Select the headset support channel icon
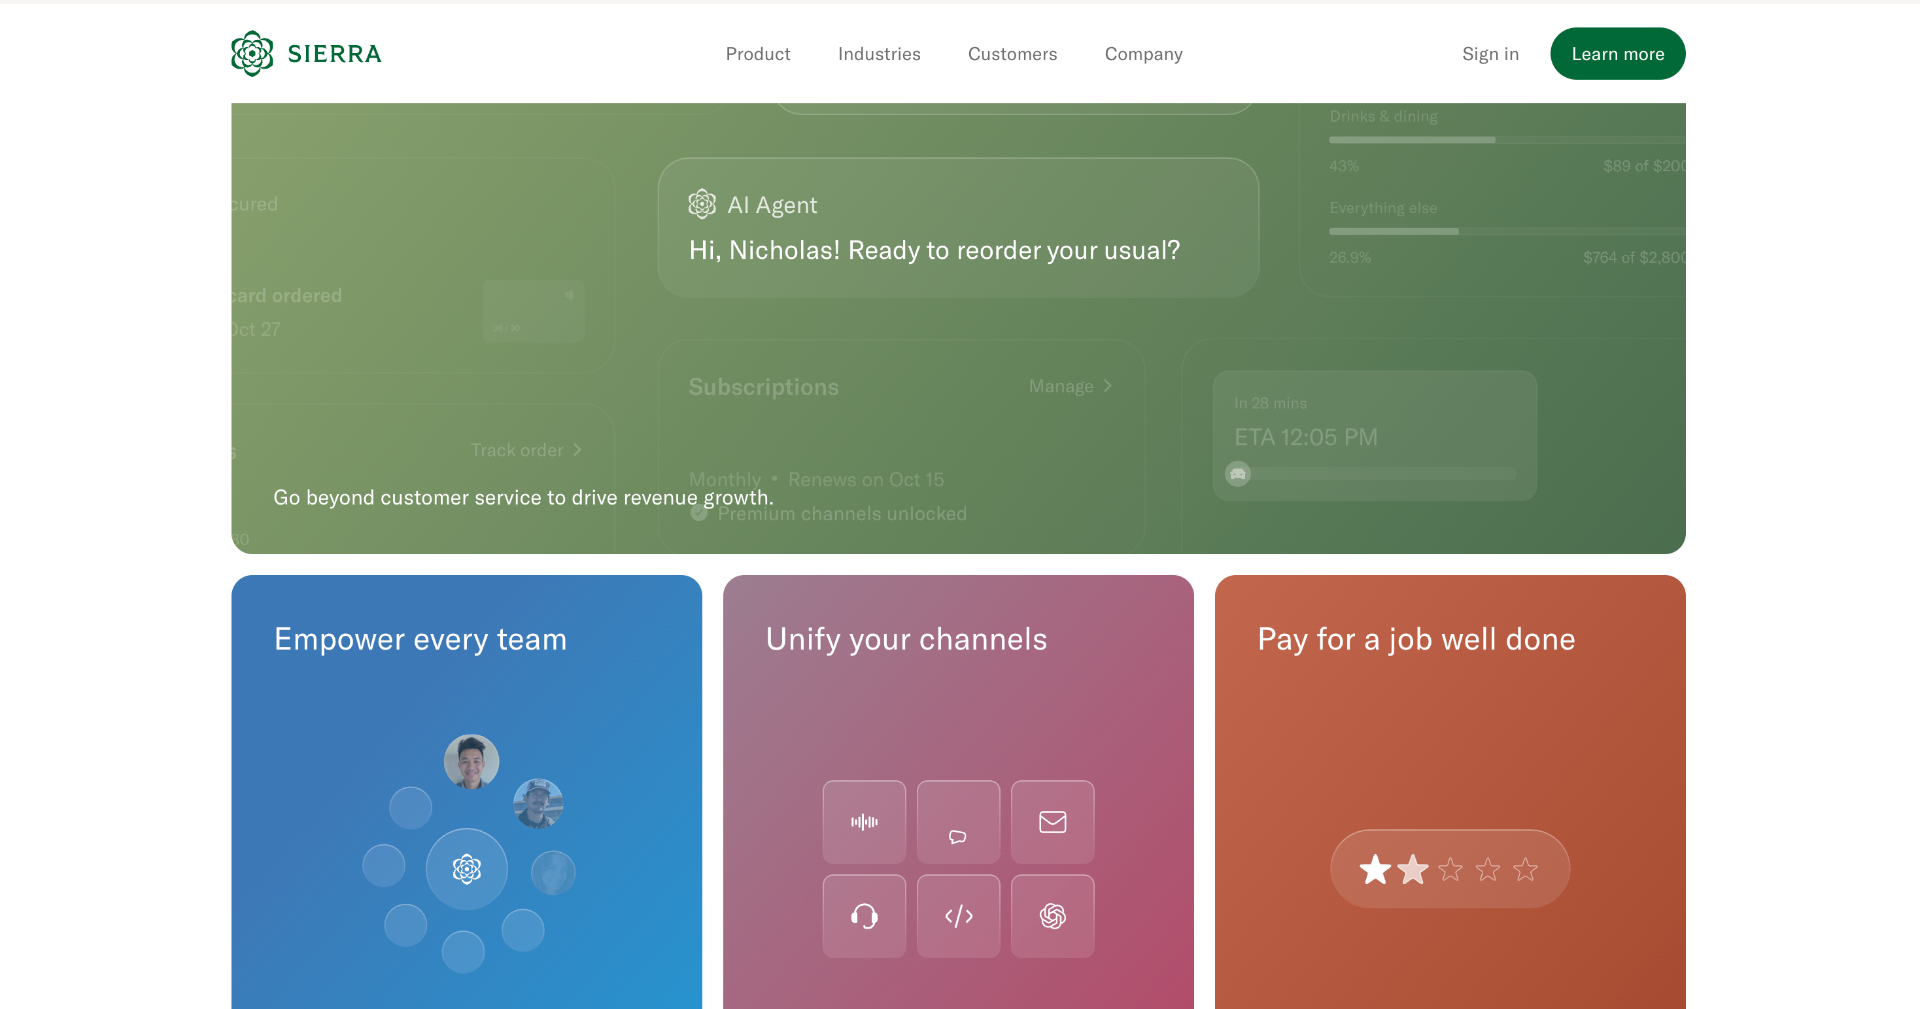This screenshot has width=1920, height=1009. (864, 916)
